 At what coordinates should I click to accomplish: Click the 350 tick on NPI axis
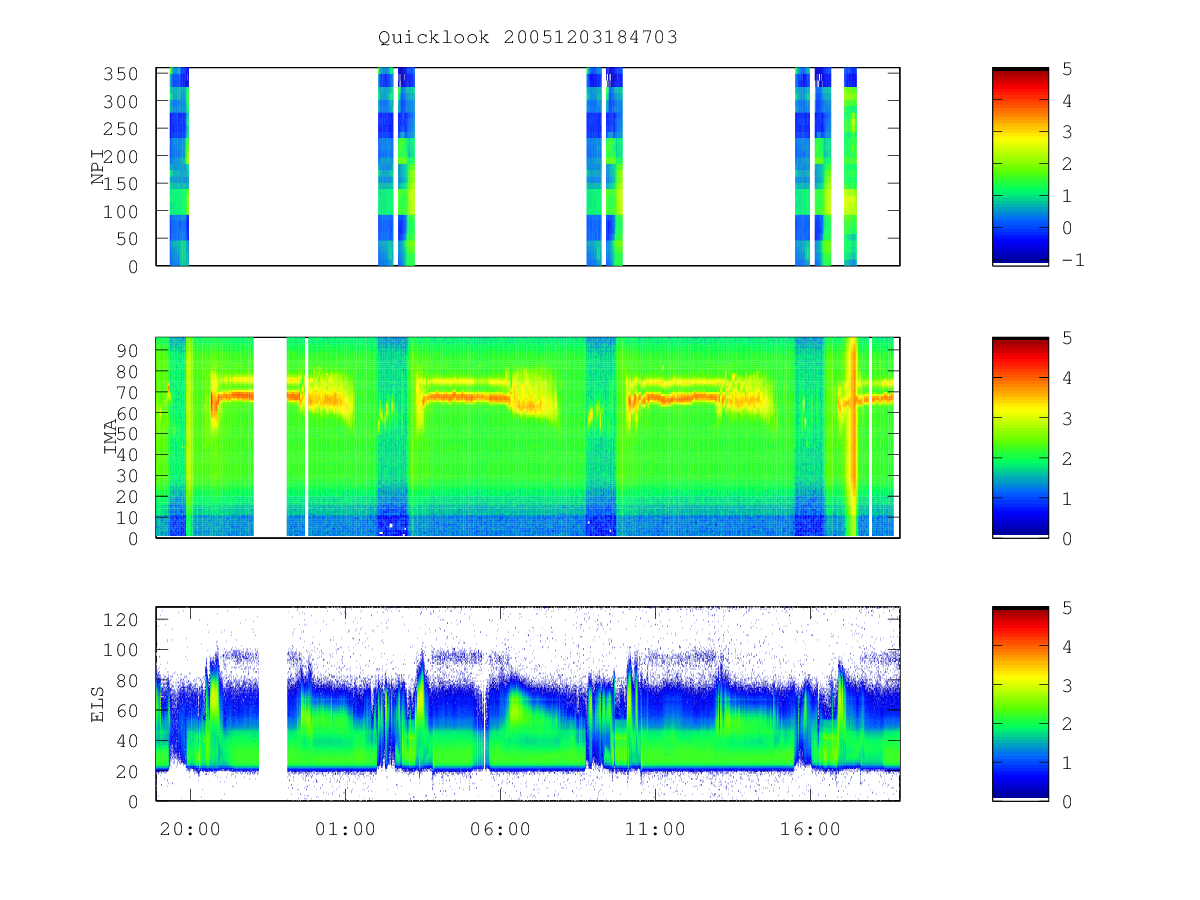[x=121, y=74]
